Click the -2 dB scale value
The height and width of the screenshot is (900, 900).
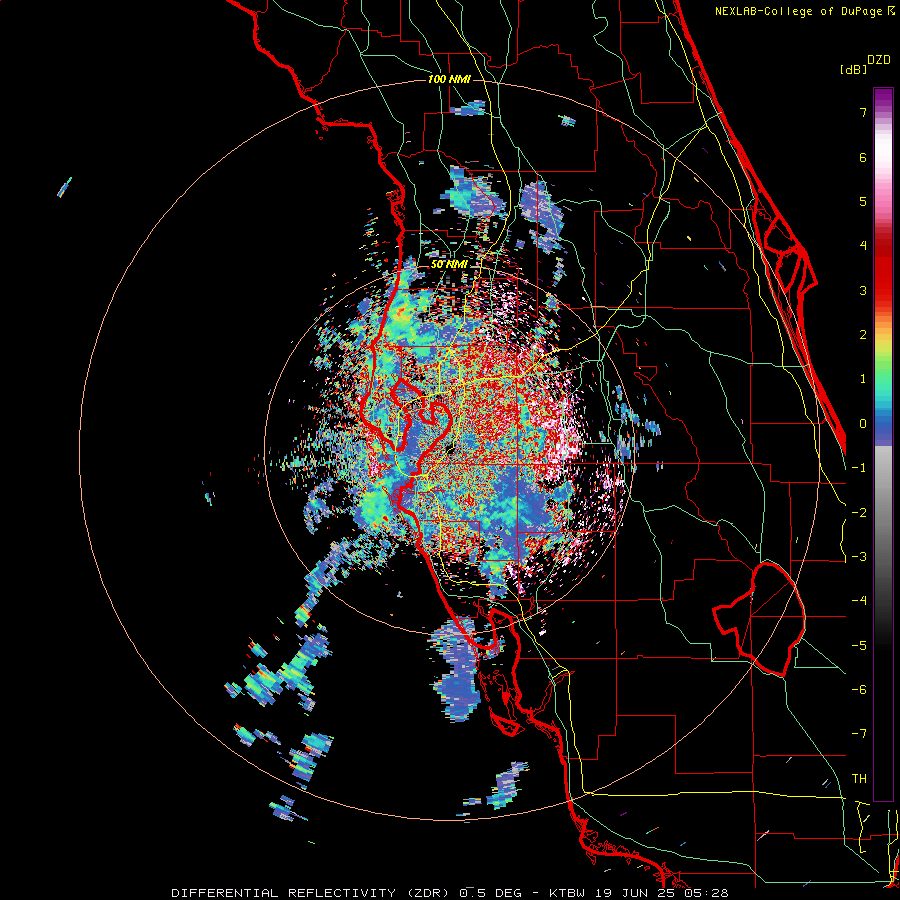click(x=859, y=513)
